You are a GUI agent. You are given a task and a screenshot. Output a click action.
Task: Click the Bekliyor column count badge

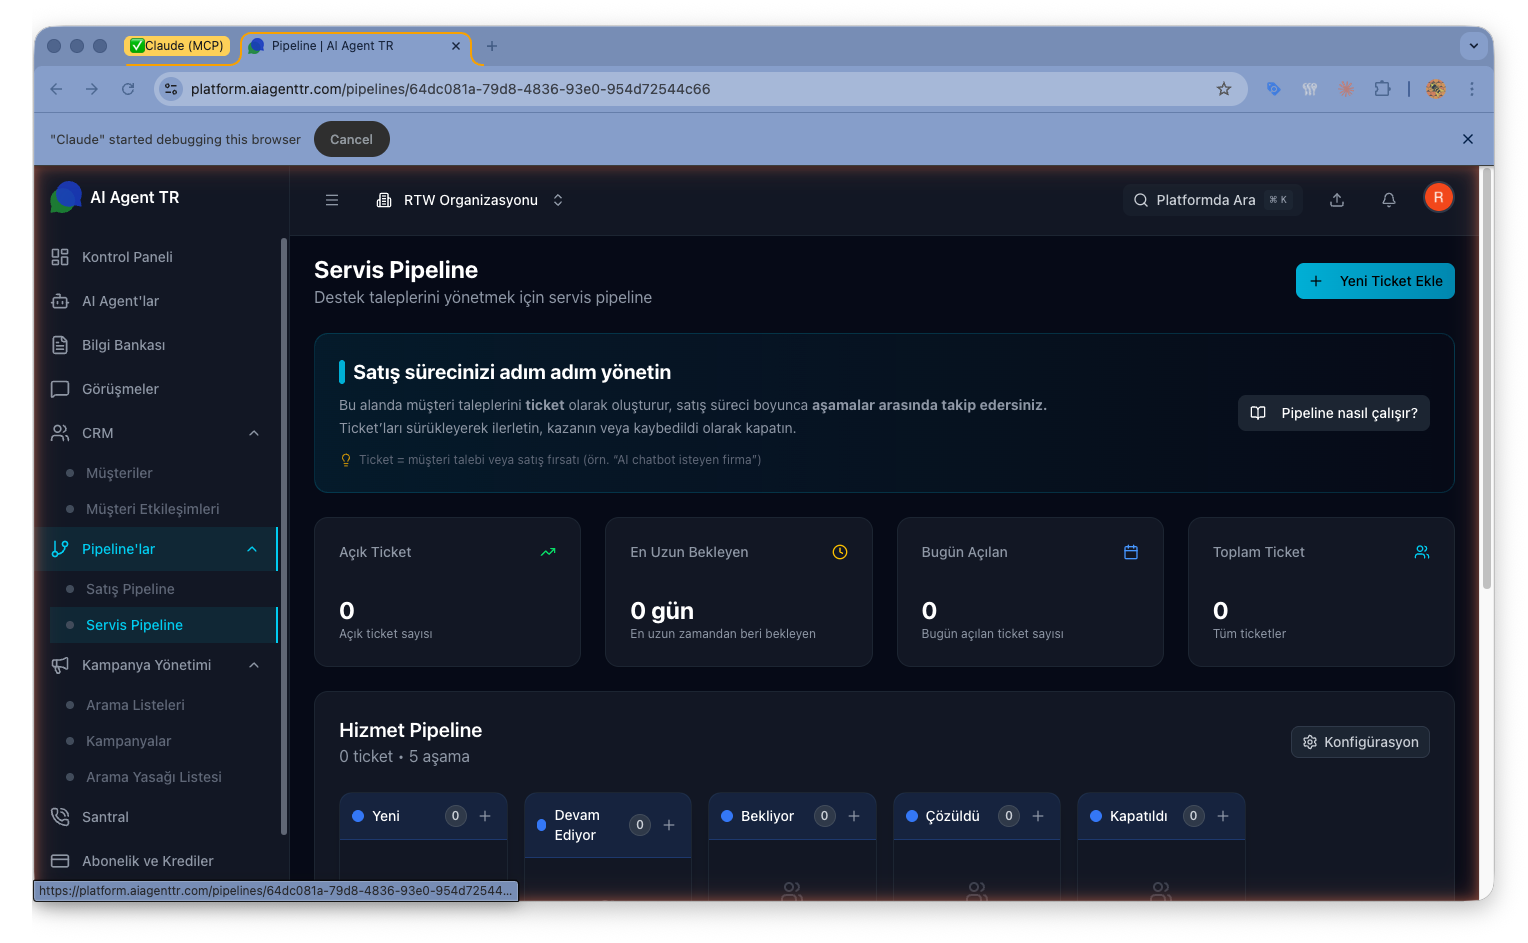[x=824, y=816]
